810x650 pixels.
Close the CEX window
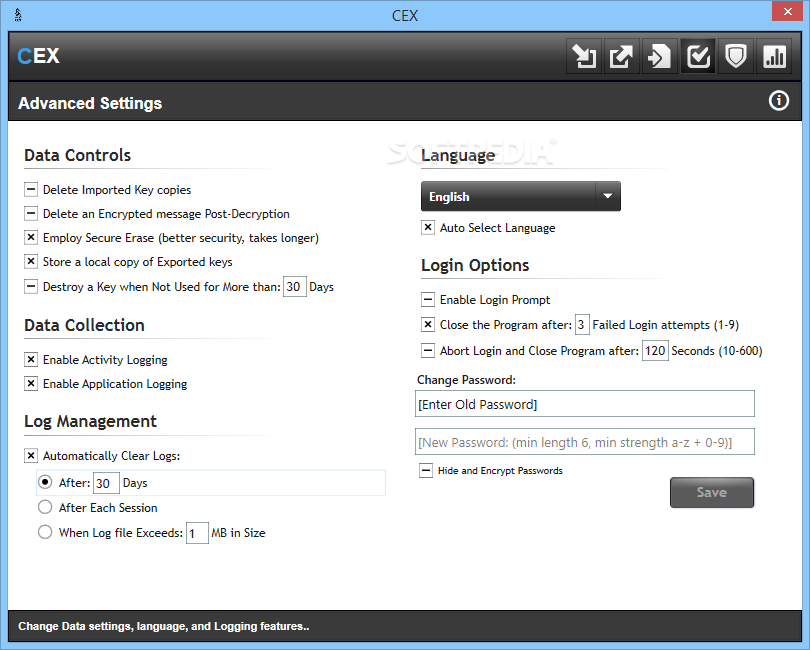pos(787,11)
